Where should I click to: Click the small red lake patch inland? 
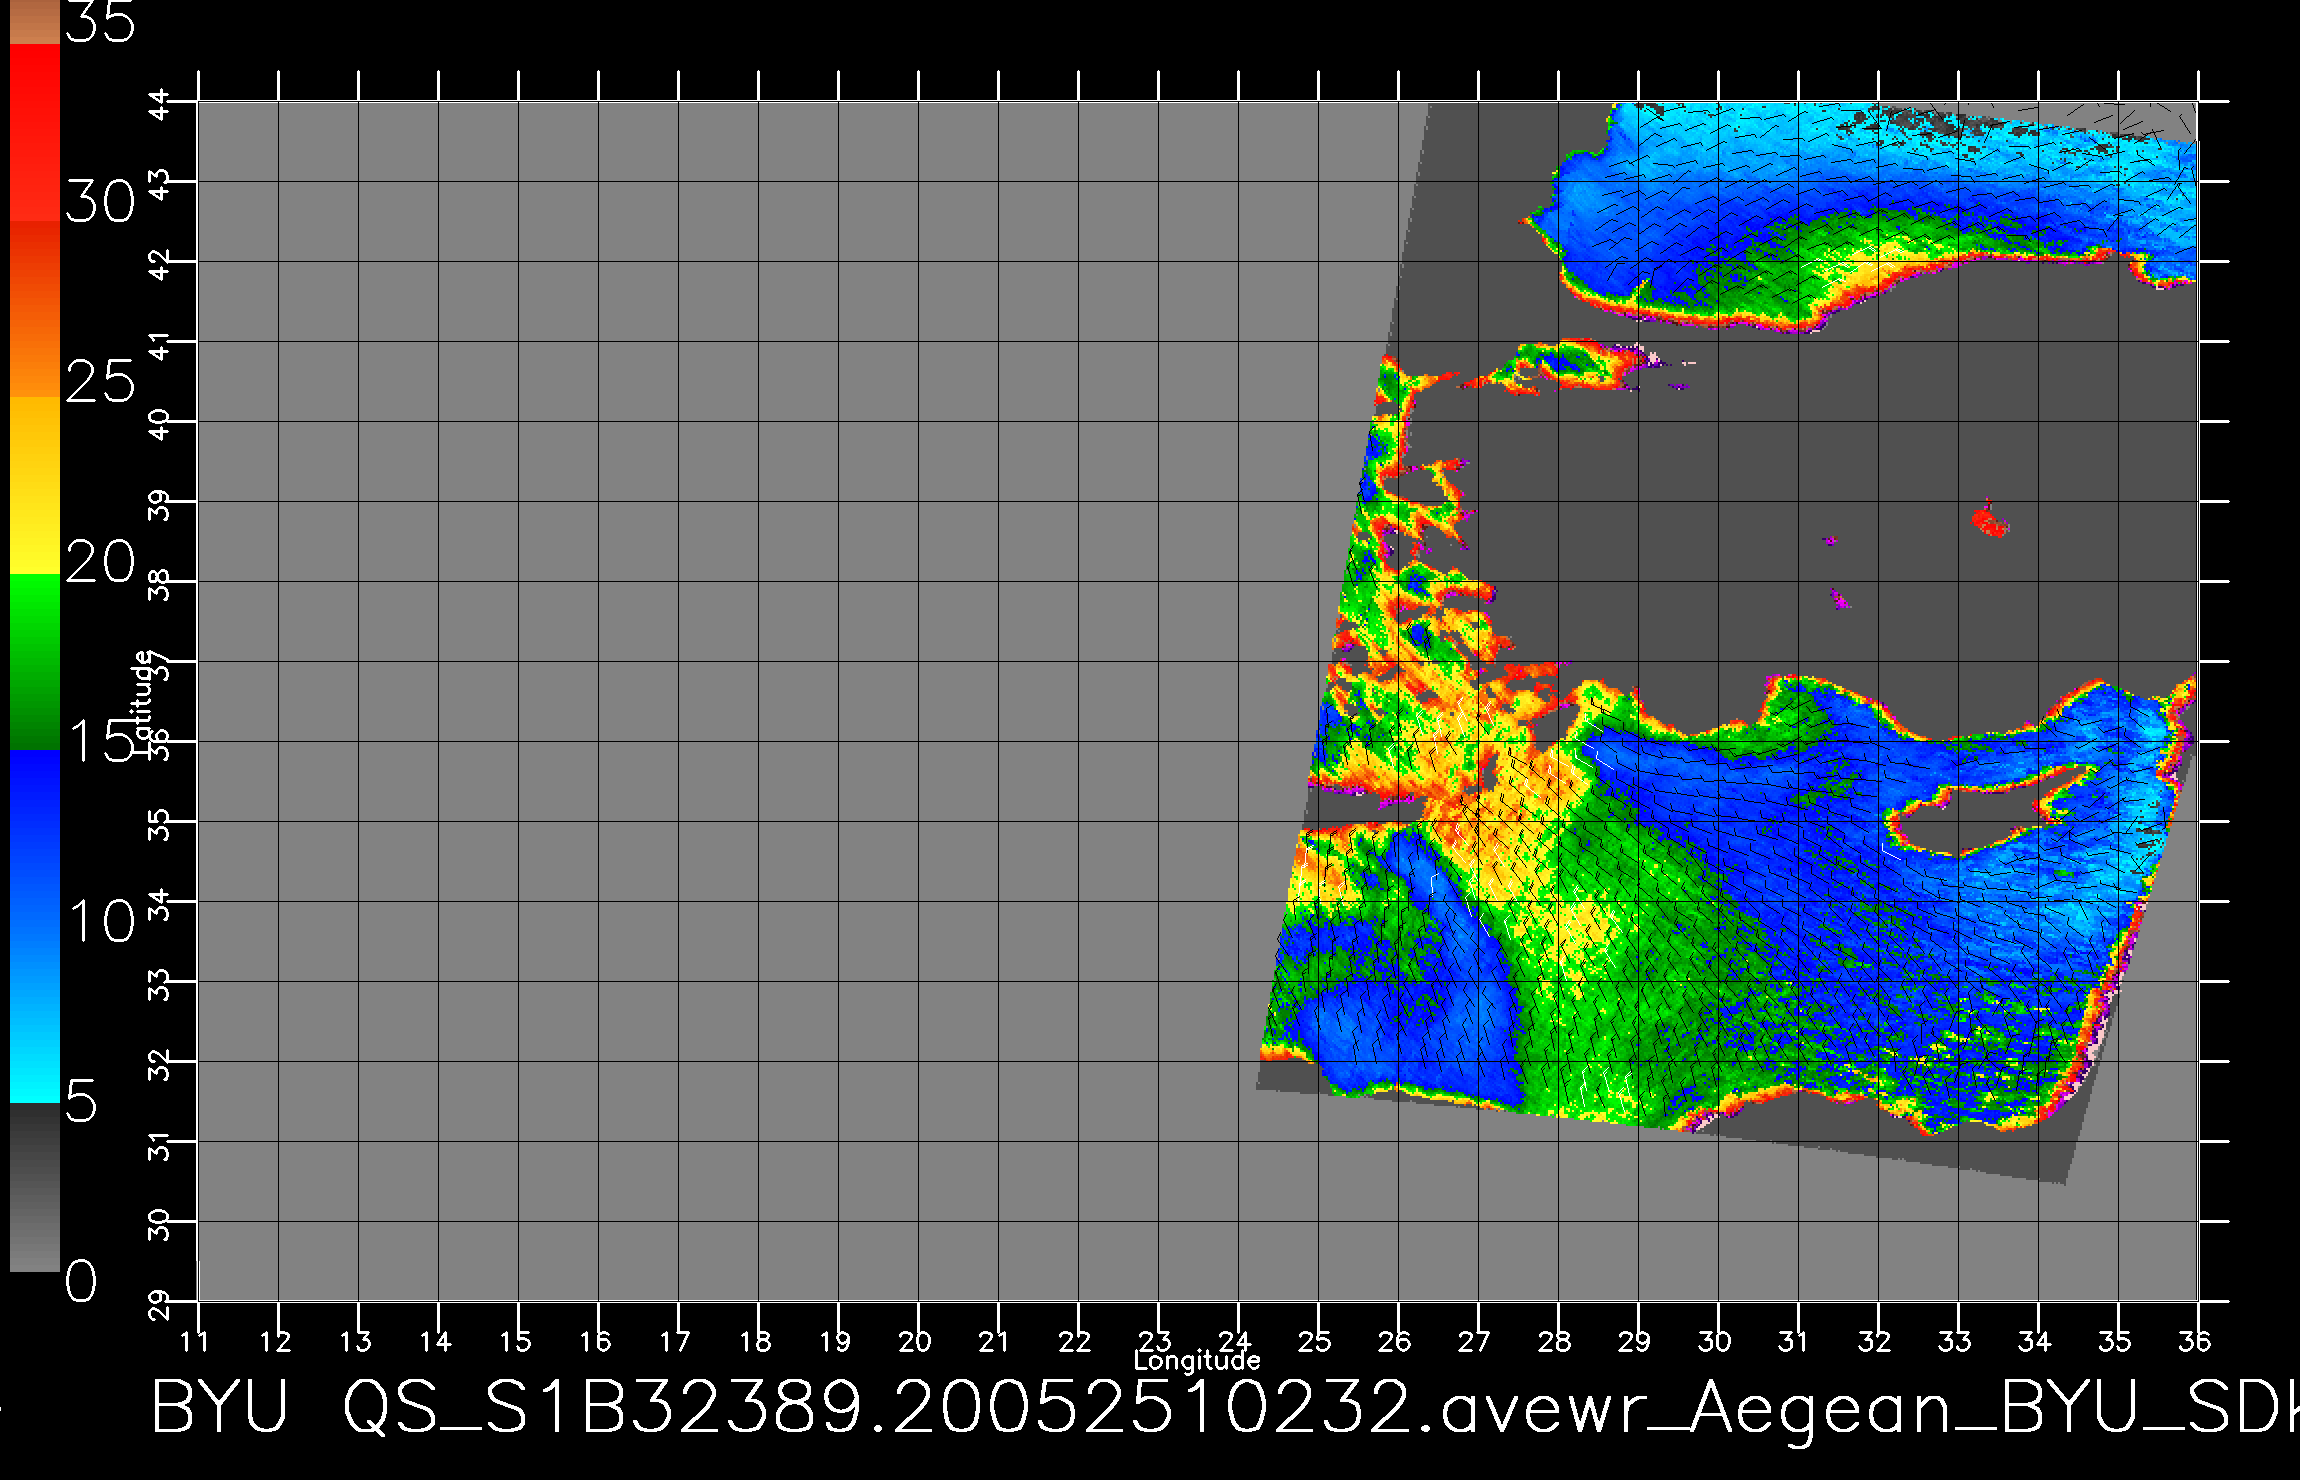(1988, 520)
